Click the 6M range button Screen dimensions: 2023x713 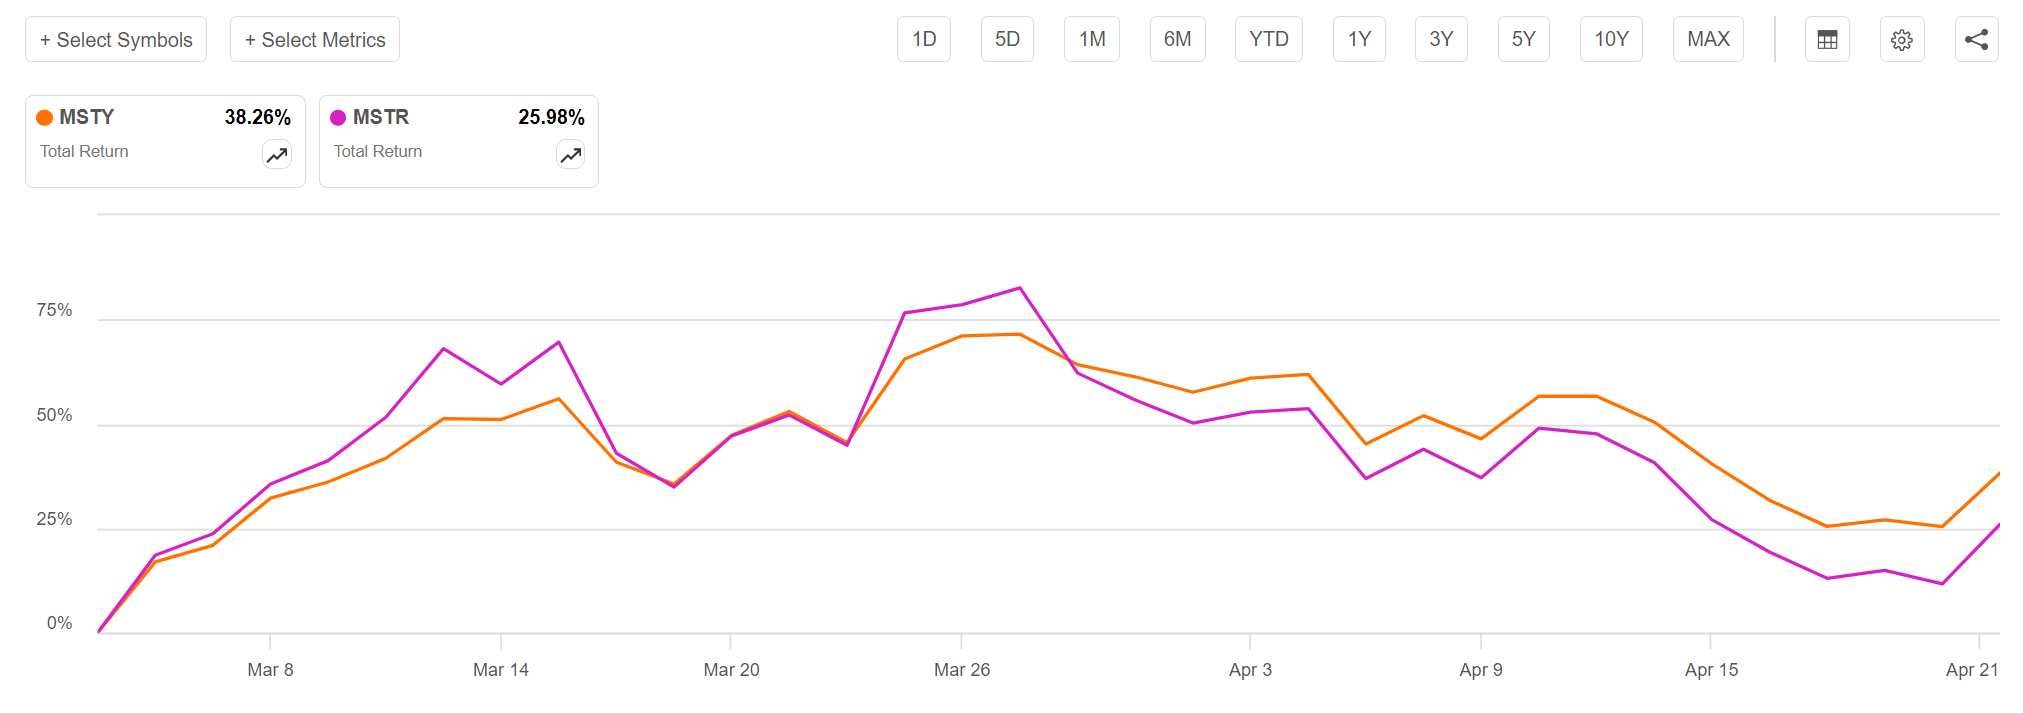coord(1177,38)
